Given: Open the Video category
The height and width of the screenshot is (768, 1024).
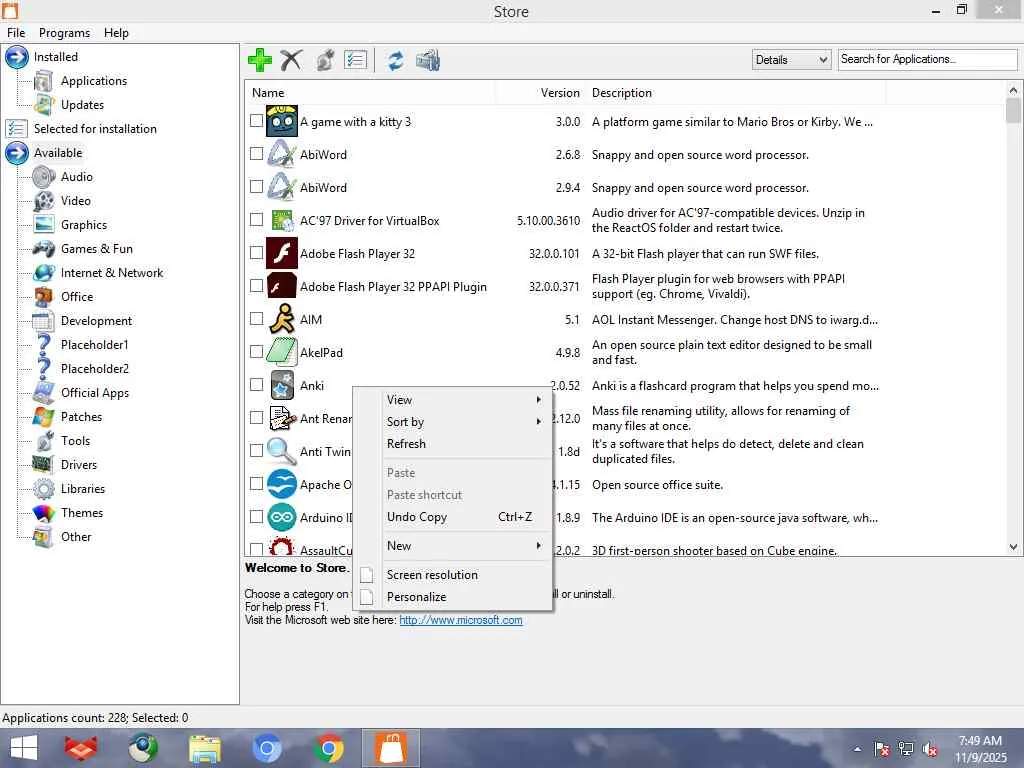Looking at the screenshot, I should point(76,201).
